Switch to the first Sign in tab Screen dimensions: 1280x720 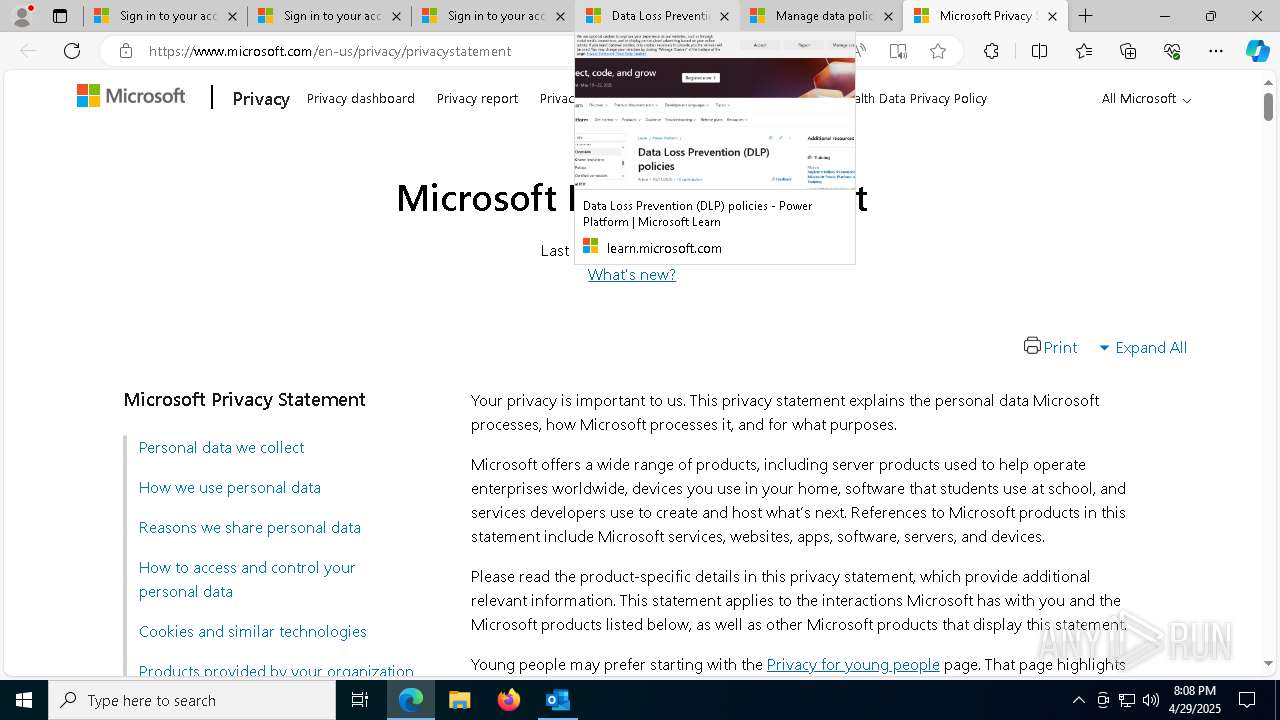point(166,16)
